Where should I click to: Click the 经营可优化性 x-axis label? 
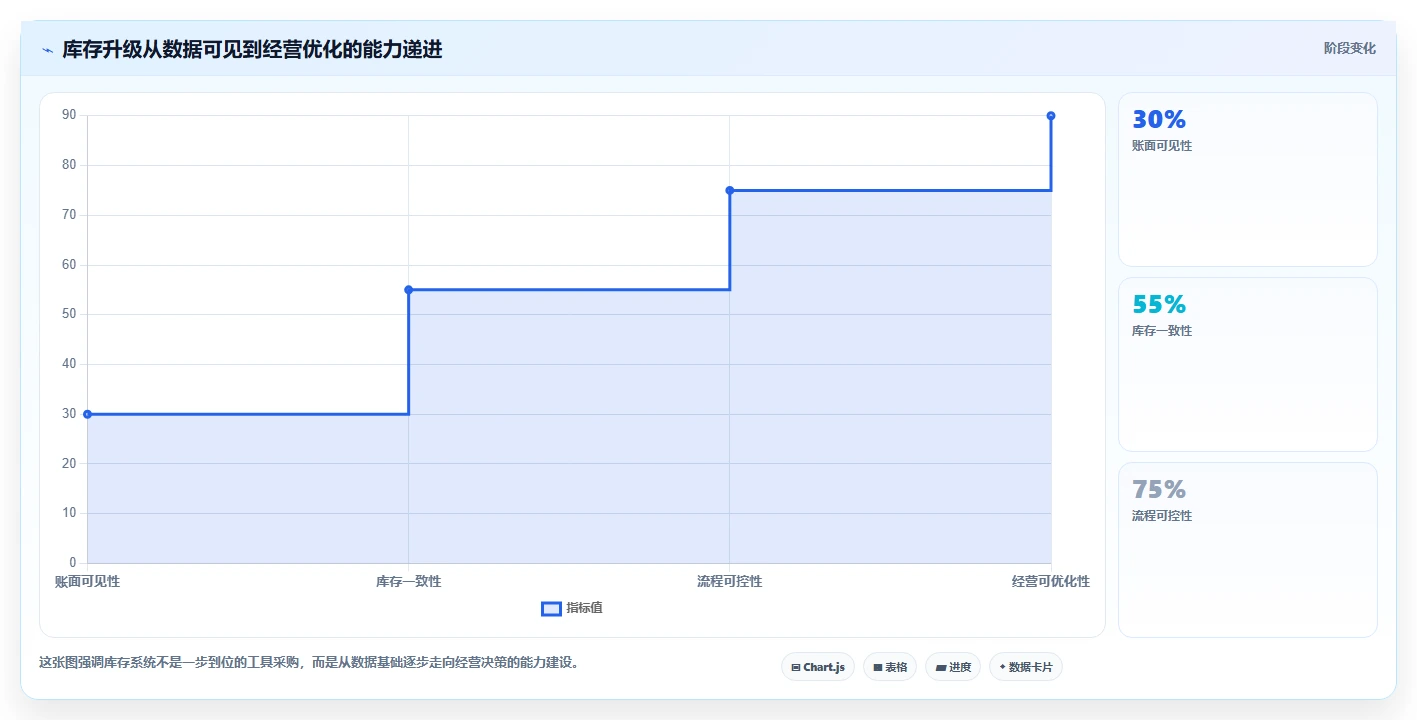pyautogui.click(x=1050, y=581)
